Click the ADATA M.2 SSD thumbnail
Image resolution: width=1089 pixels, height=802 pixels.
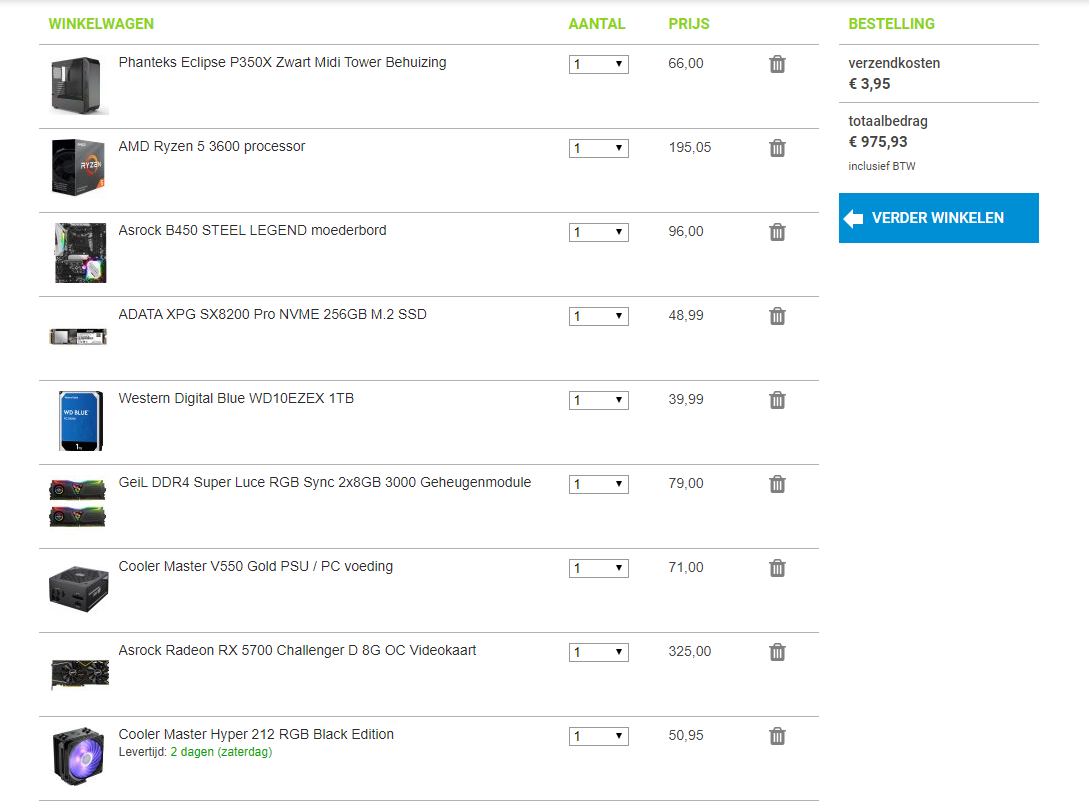coord(78,337)
